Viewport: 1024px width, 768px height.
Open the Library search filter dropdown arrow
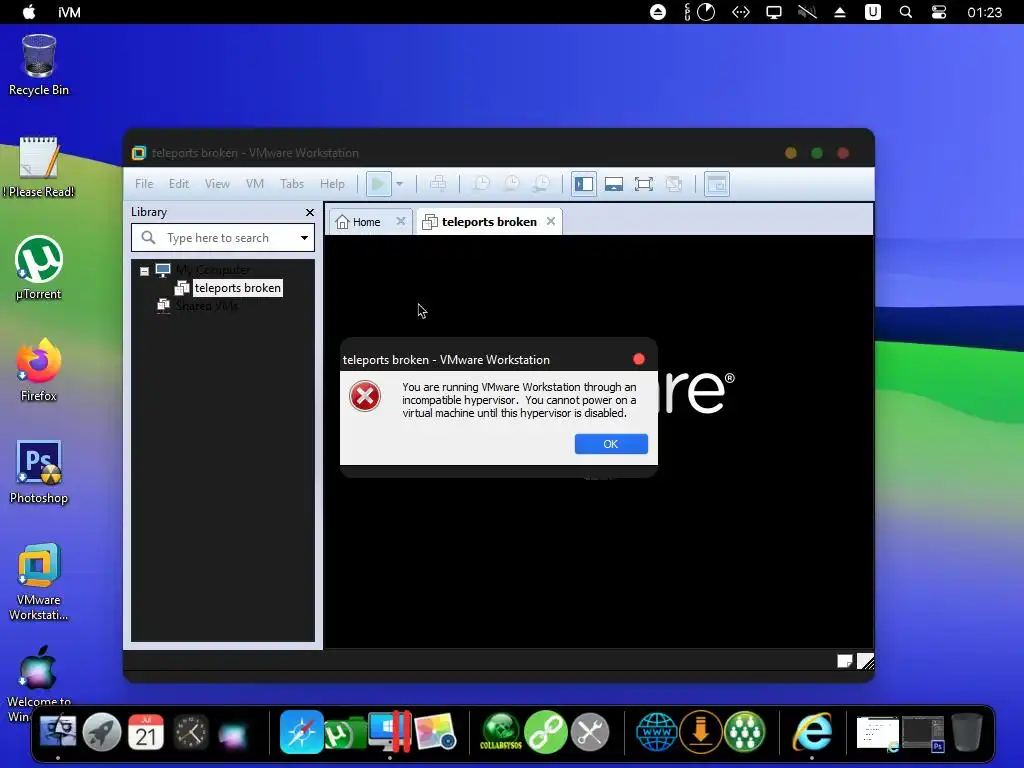coord(304,238)
